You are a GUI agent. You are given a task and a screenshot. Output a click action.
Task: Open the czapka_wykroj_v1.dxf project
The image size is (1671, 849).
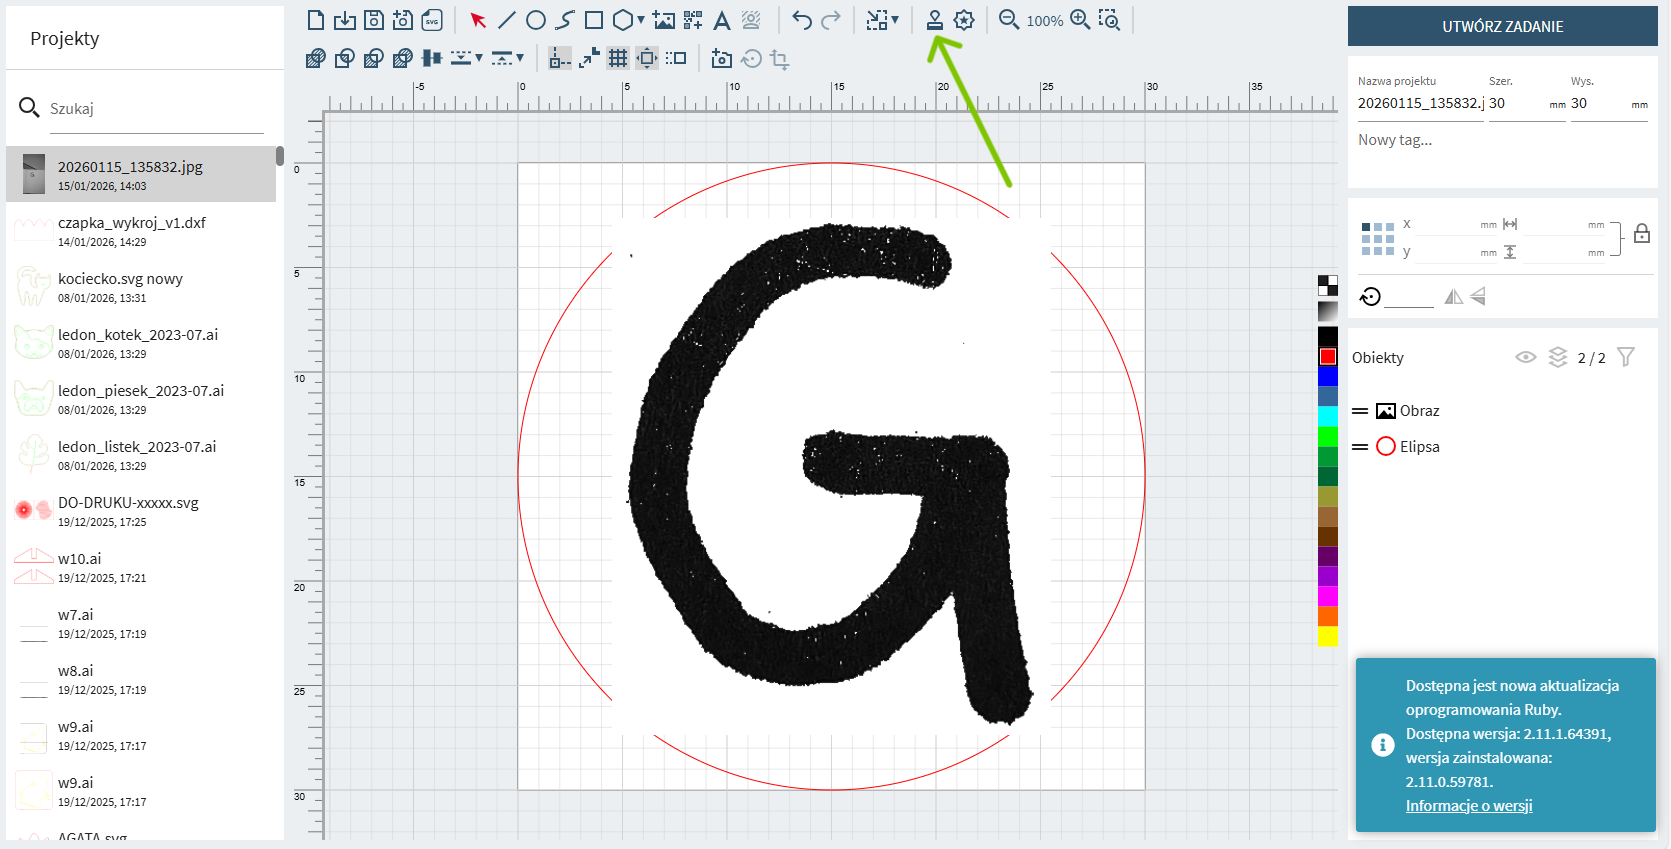tap(132, 231)
